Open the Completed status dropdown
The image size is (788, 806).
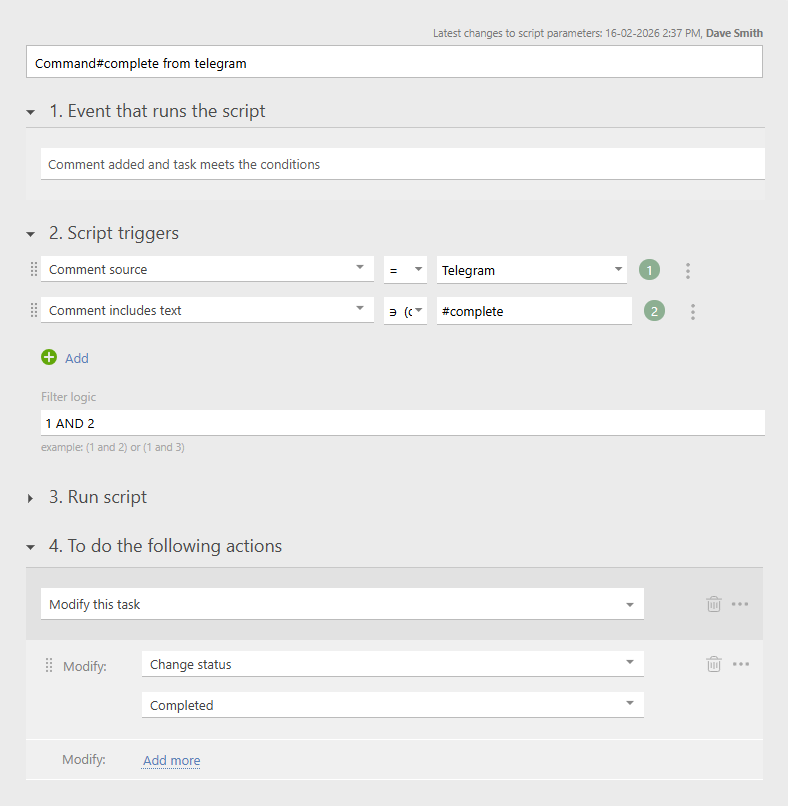point(392,705)
